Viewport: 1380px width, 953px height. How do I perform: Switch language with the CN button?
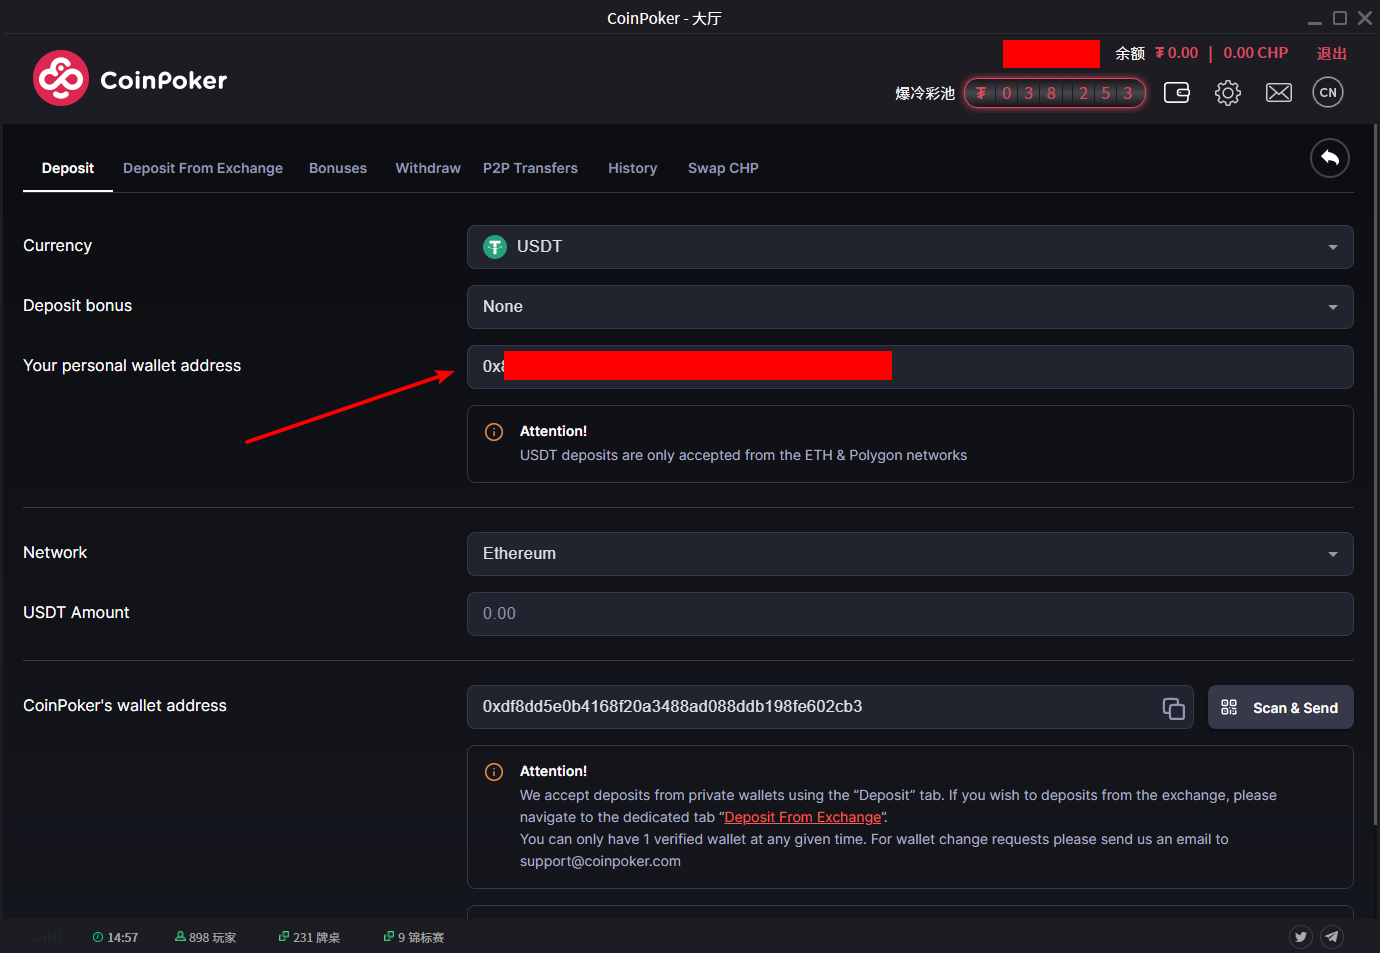1328,92
